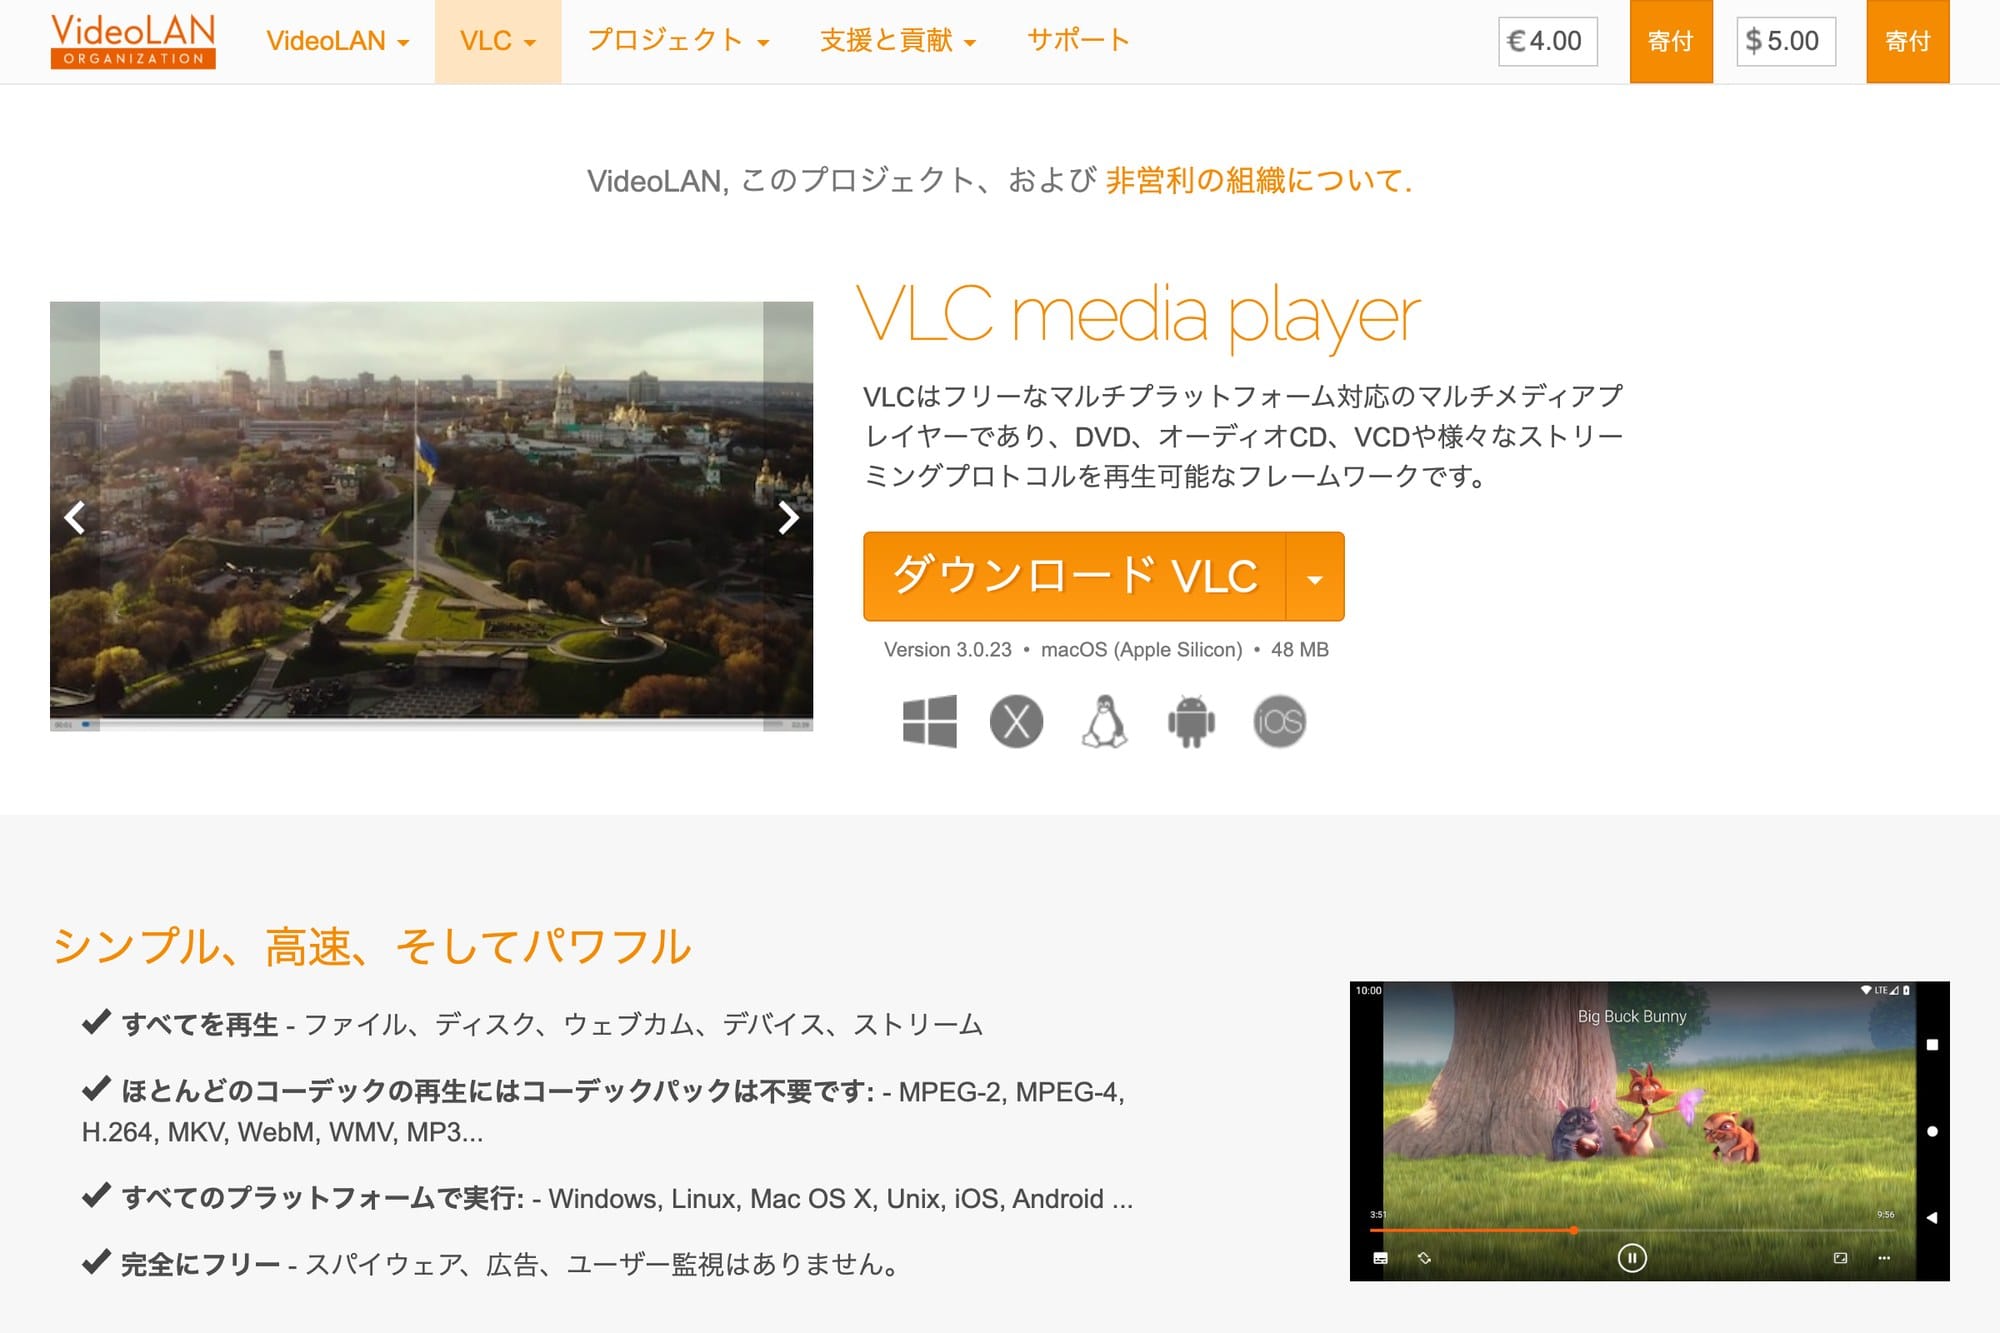Select the Windows platform icon
Viewport: 2000px width, 1333px height.
pos(929,722)
